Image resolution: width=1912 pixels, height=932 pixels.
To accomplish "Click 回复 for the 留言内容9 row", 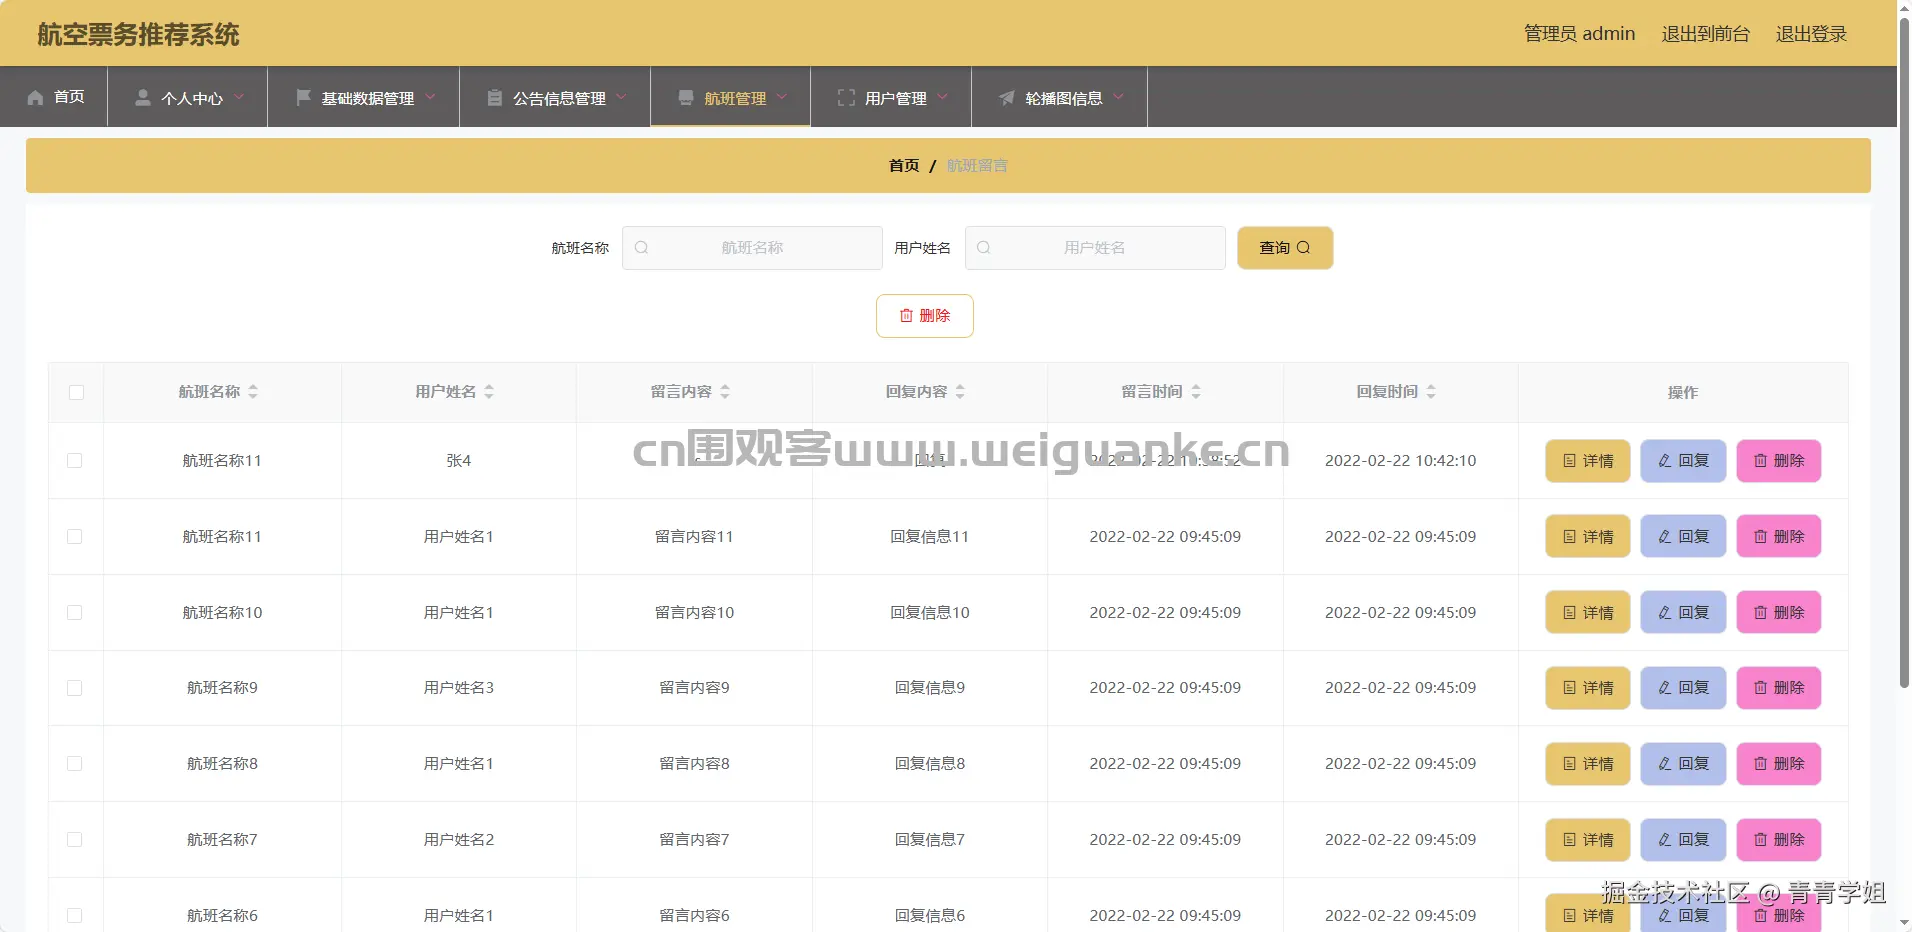I will [1683, 688].
